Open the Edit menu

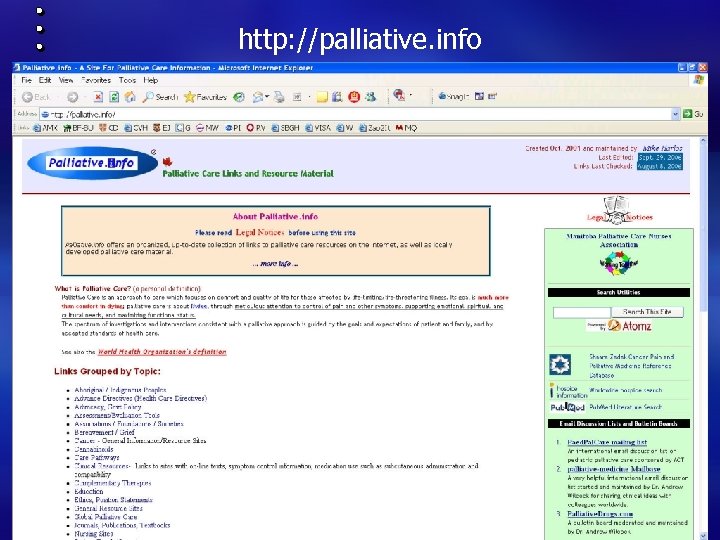tap(45, 80)
